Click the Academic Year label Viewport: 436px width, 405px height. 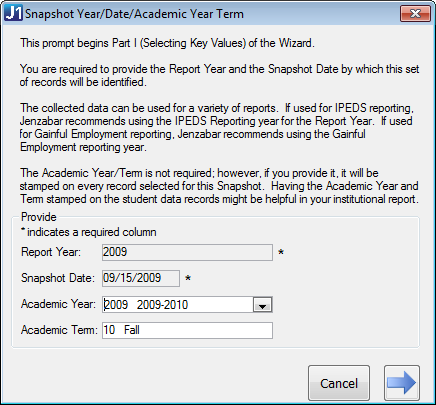(58, 304)
